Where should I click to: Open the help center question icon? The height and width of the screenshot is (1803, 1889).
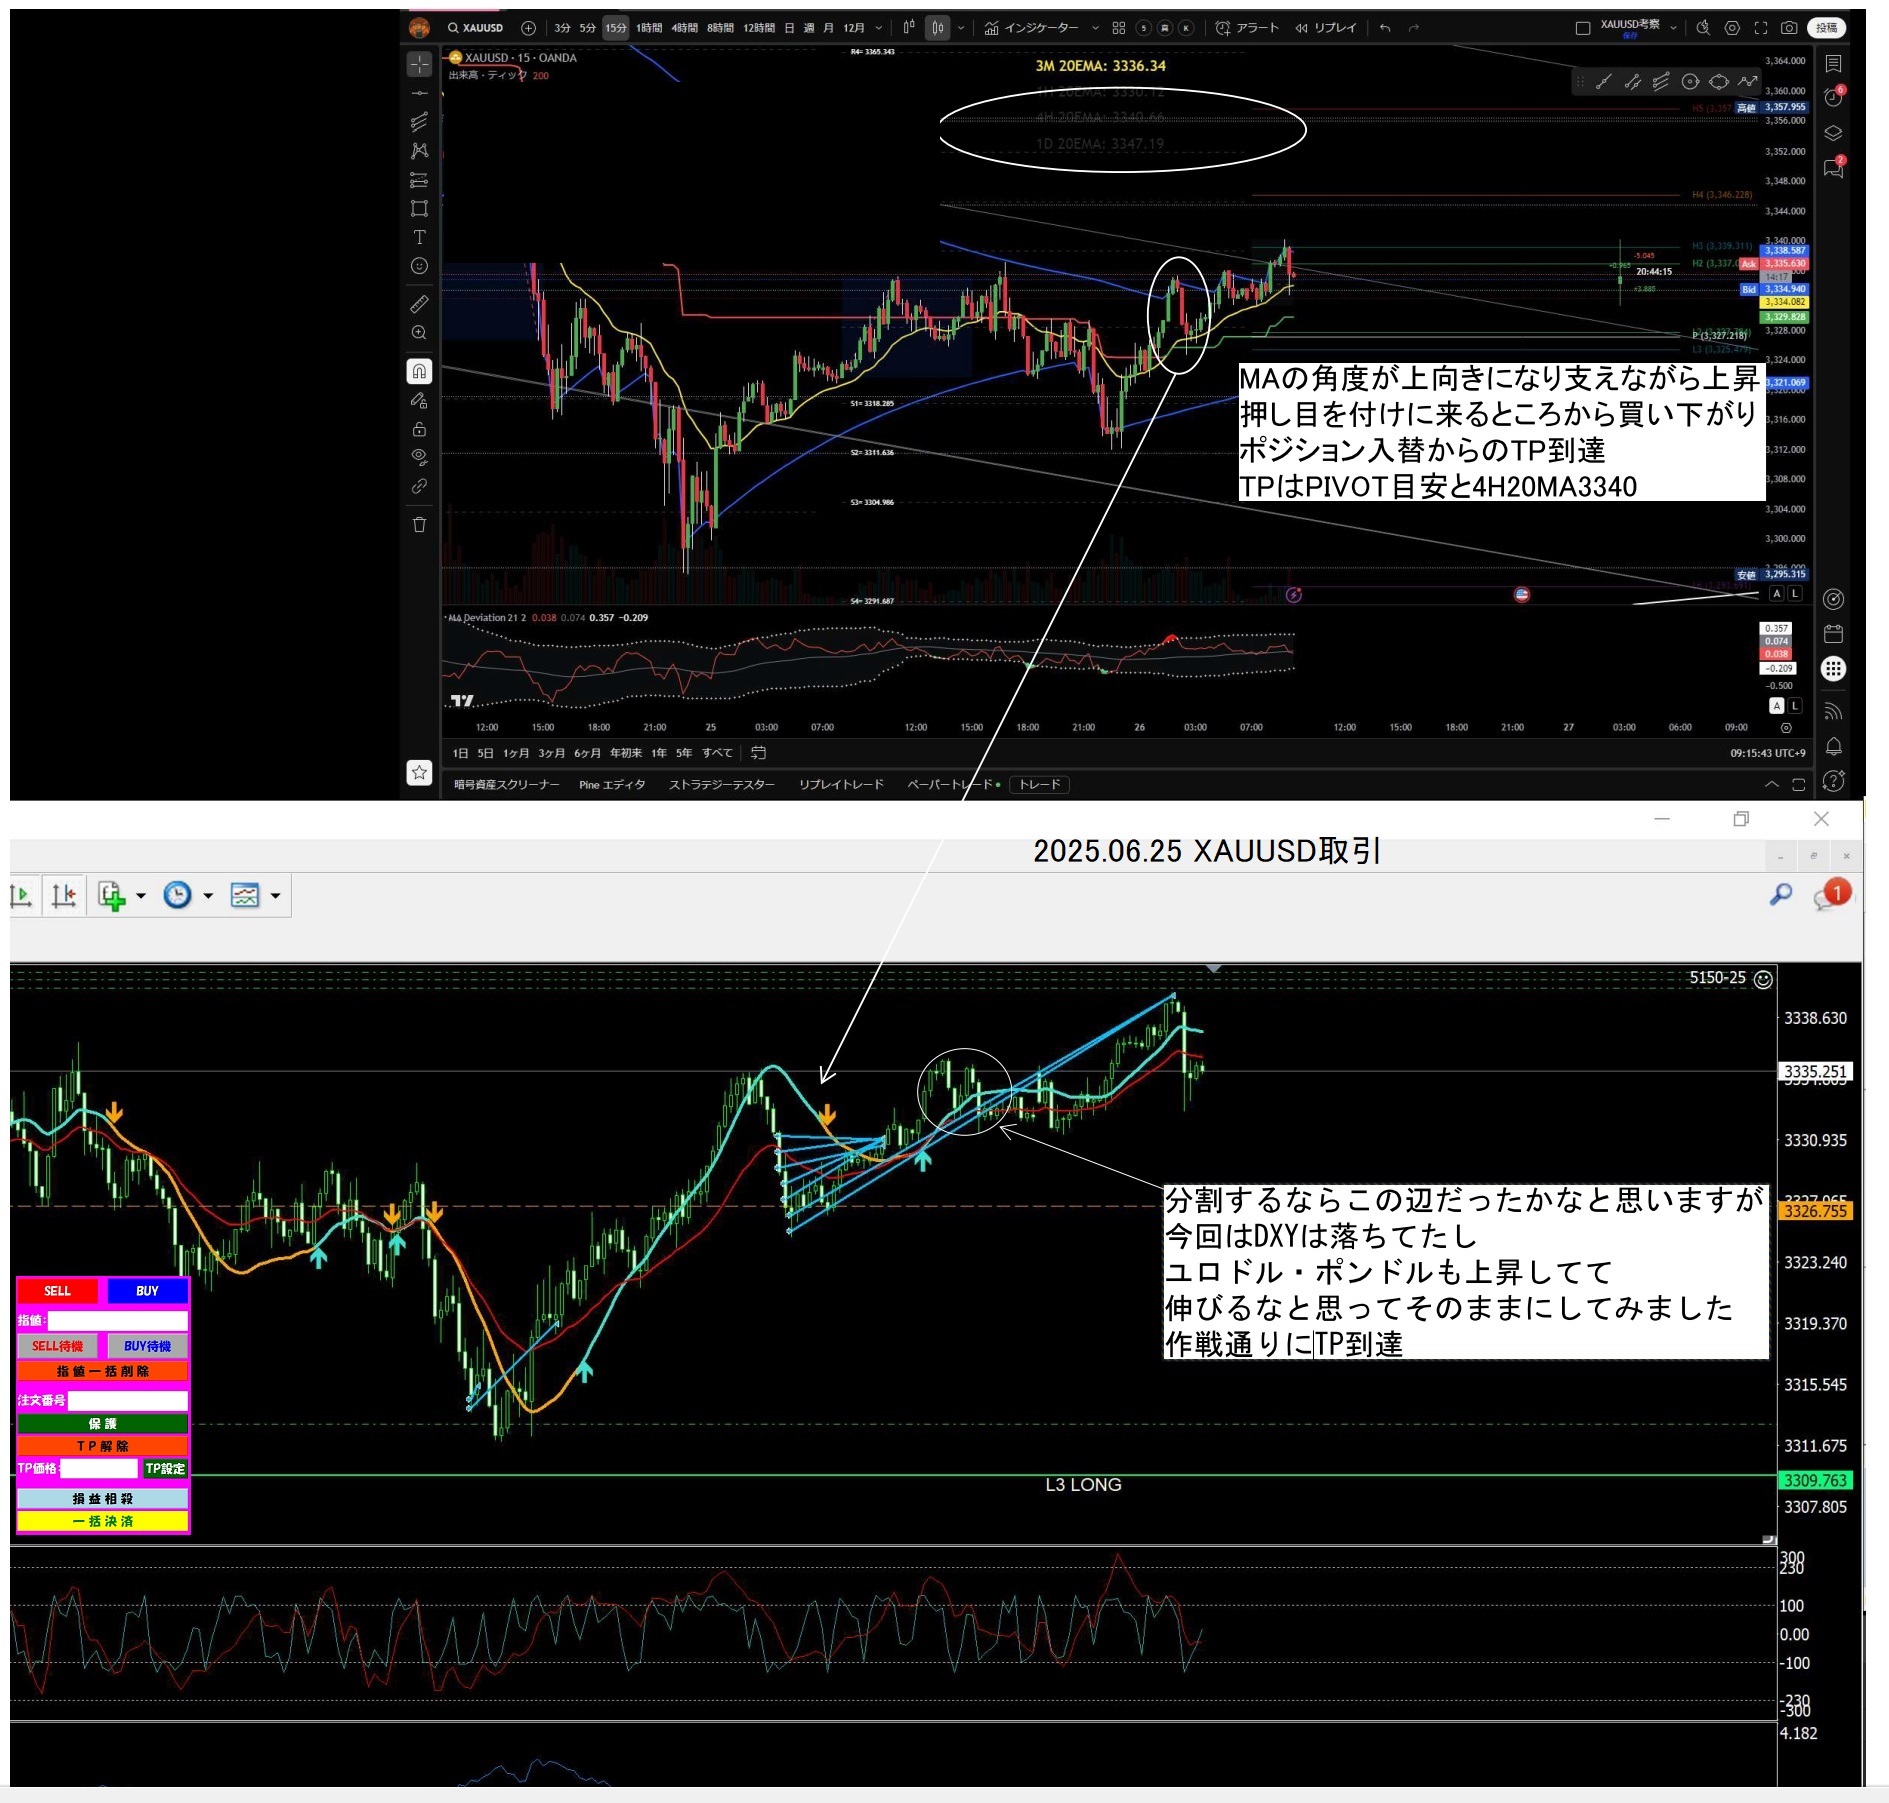pyautogui.click(x=1833, y=781)
